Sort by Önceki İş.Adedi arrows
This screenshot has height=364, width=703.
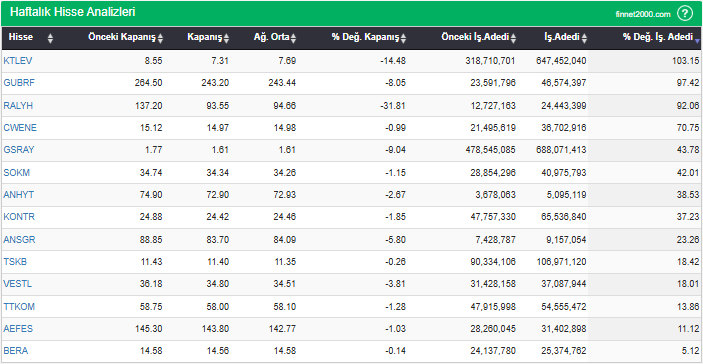513,39
